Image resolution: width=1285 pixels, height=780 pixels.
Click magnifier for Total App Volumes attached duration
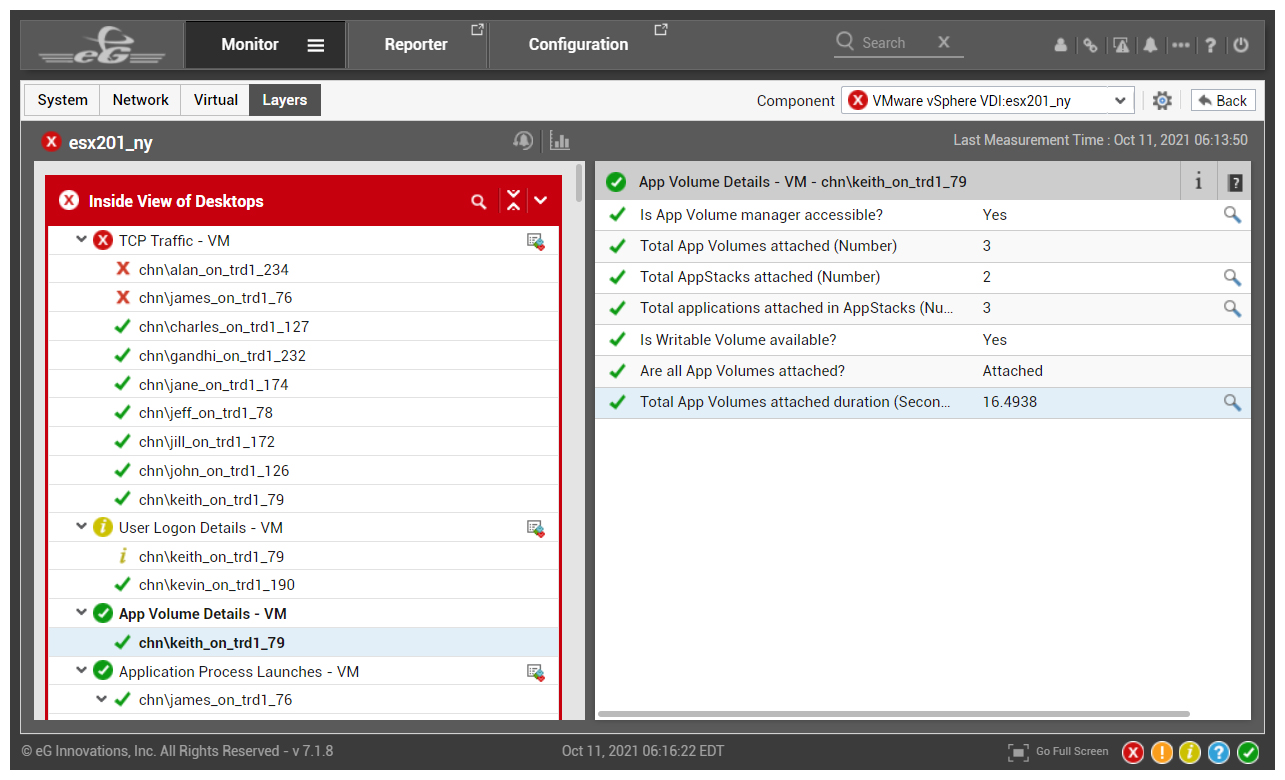[1232, 402]
